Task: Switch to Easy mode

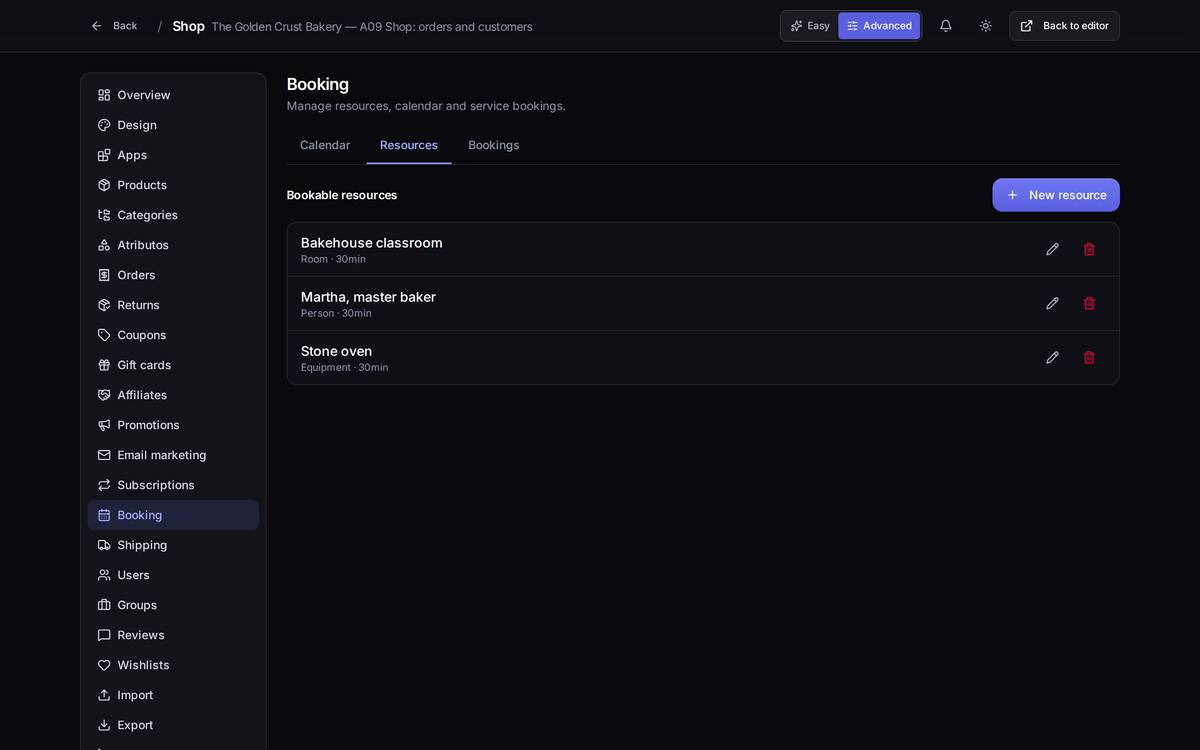Action: click(810, 26)
